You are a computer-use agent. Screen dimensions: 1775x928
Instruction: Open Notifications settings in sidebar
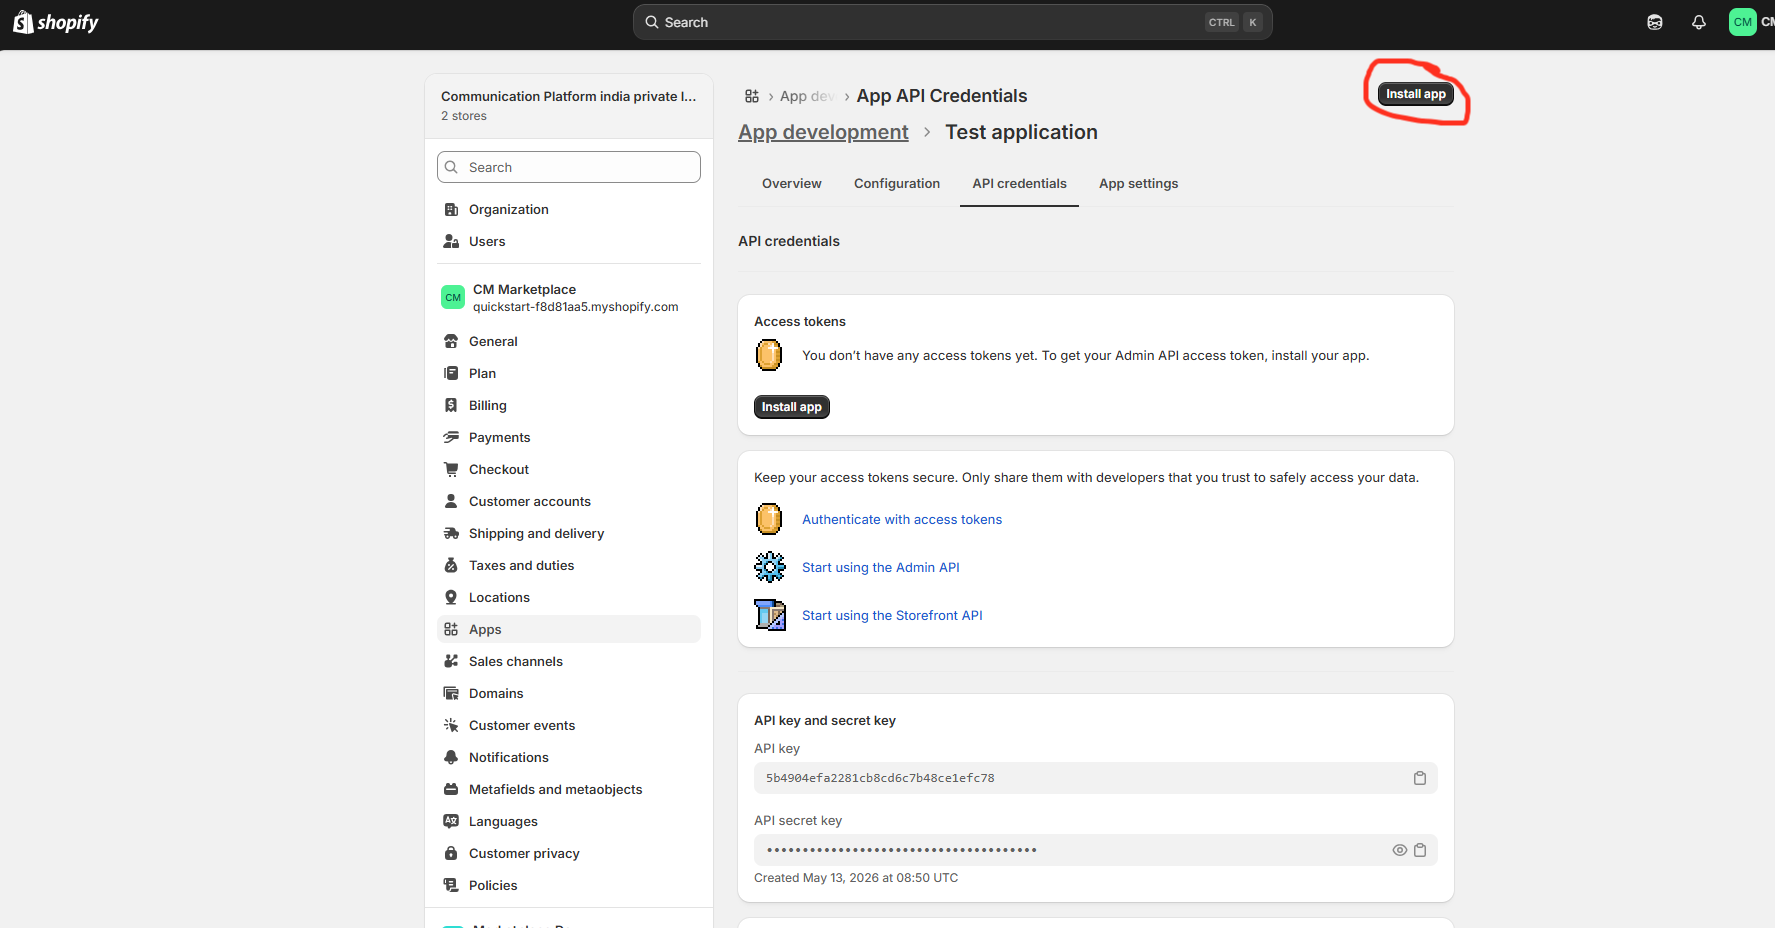[x=569, y=757]
